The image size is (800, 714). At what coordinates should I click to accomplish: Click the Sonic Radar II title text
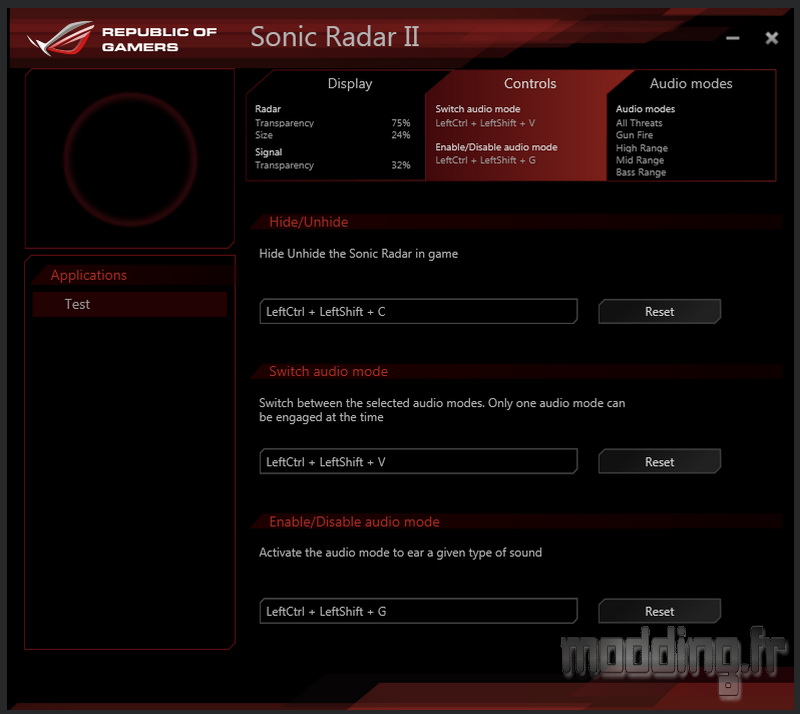point(335,37)
